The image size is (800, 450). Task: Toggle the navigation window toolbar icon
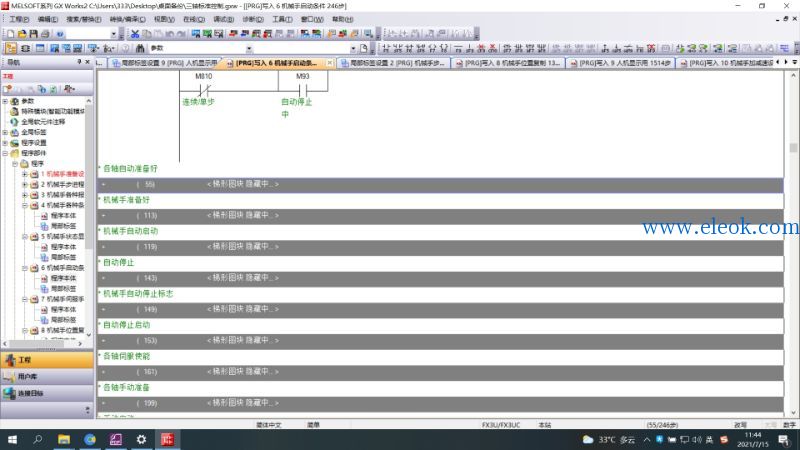click(11, 48)
